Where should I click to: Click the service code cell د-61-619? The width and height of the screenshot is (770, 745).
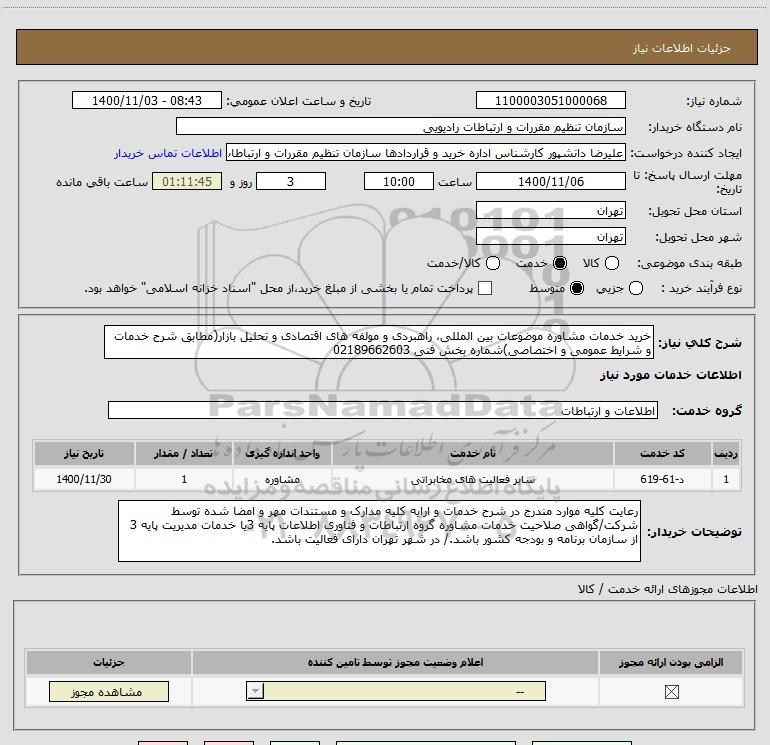(x=662, y=479)
